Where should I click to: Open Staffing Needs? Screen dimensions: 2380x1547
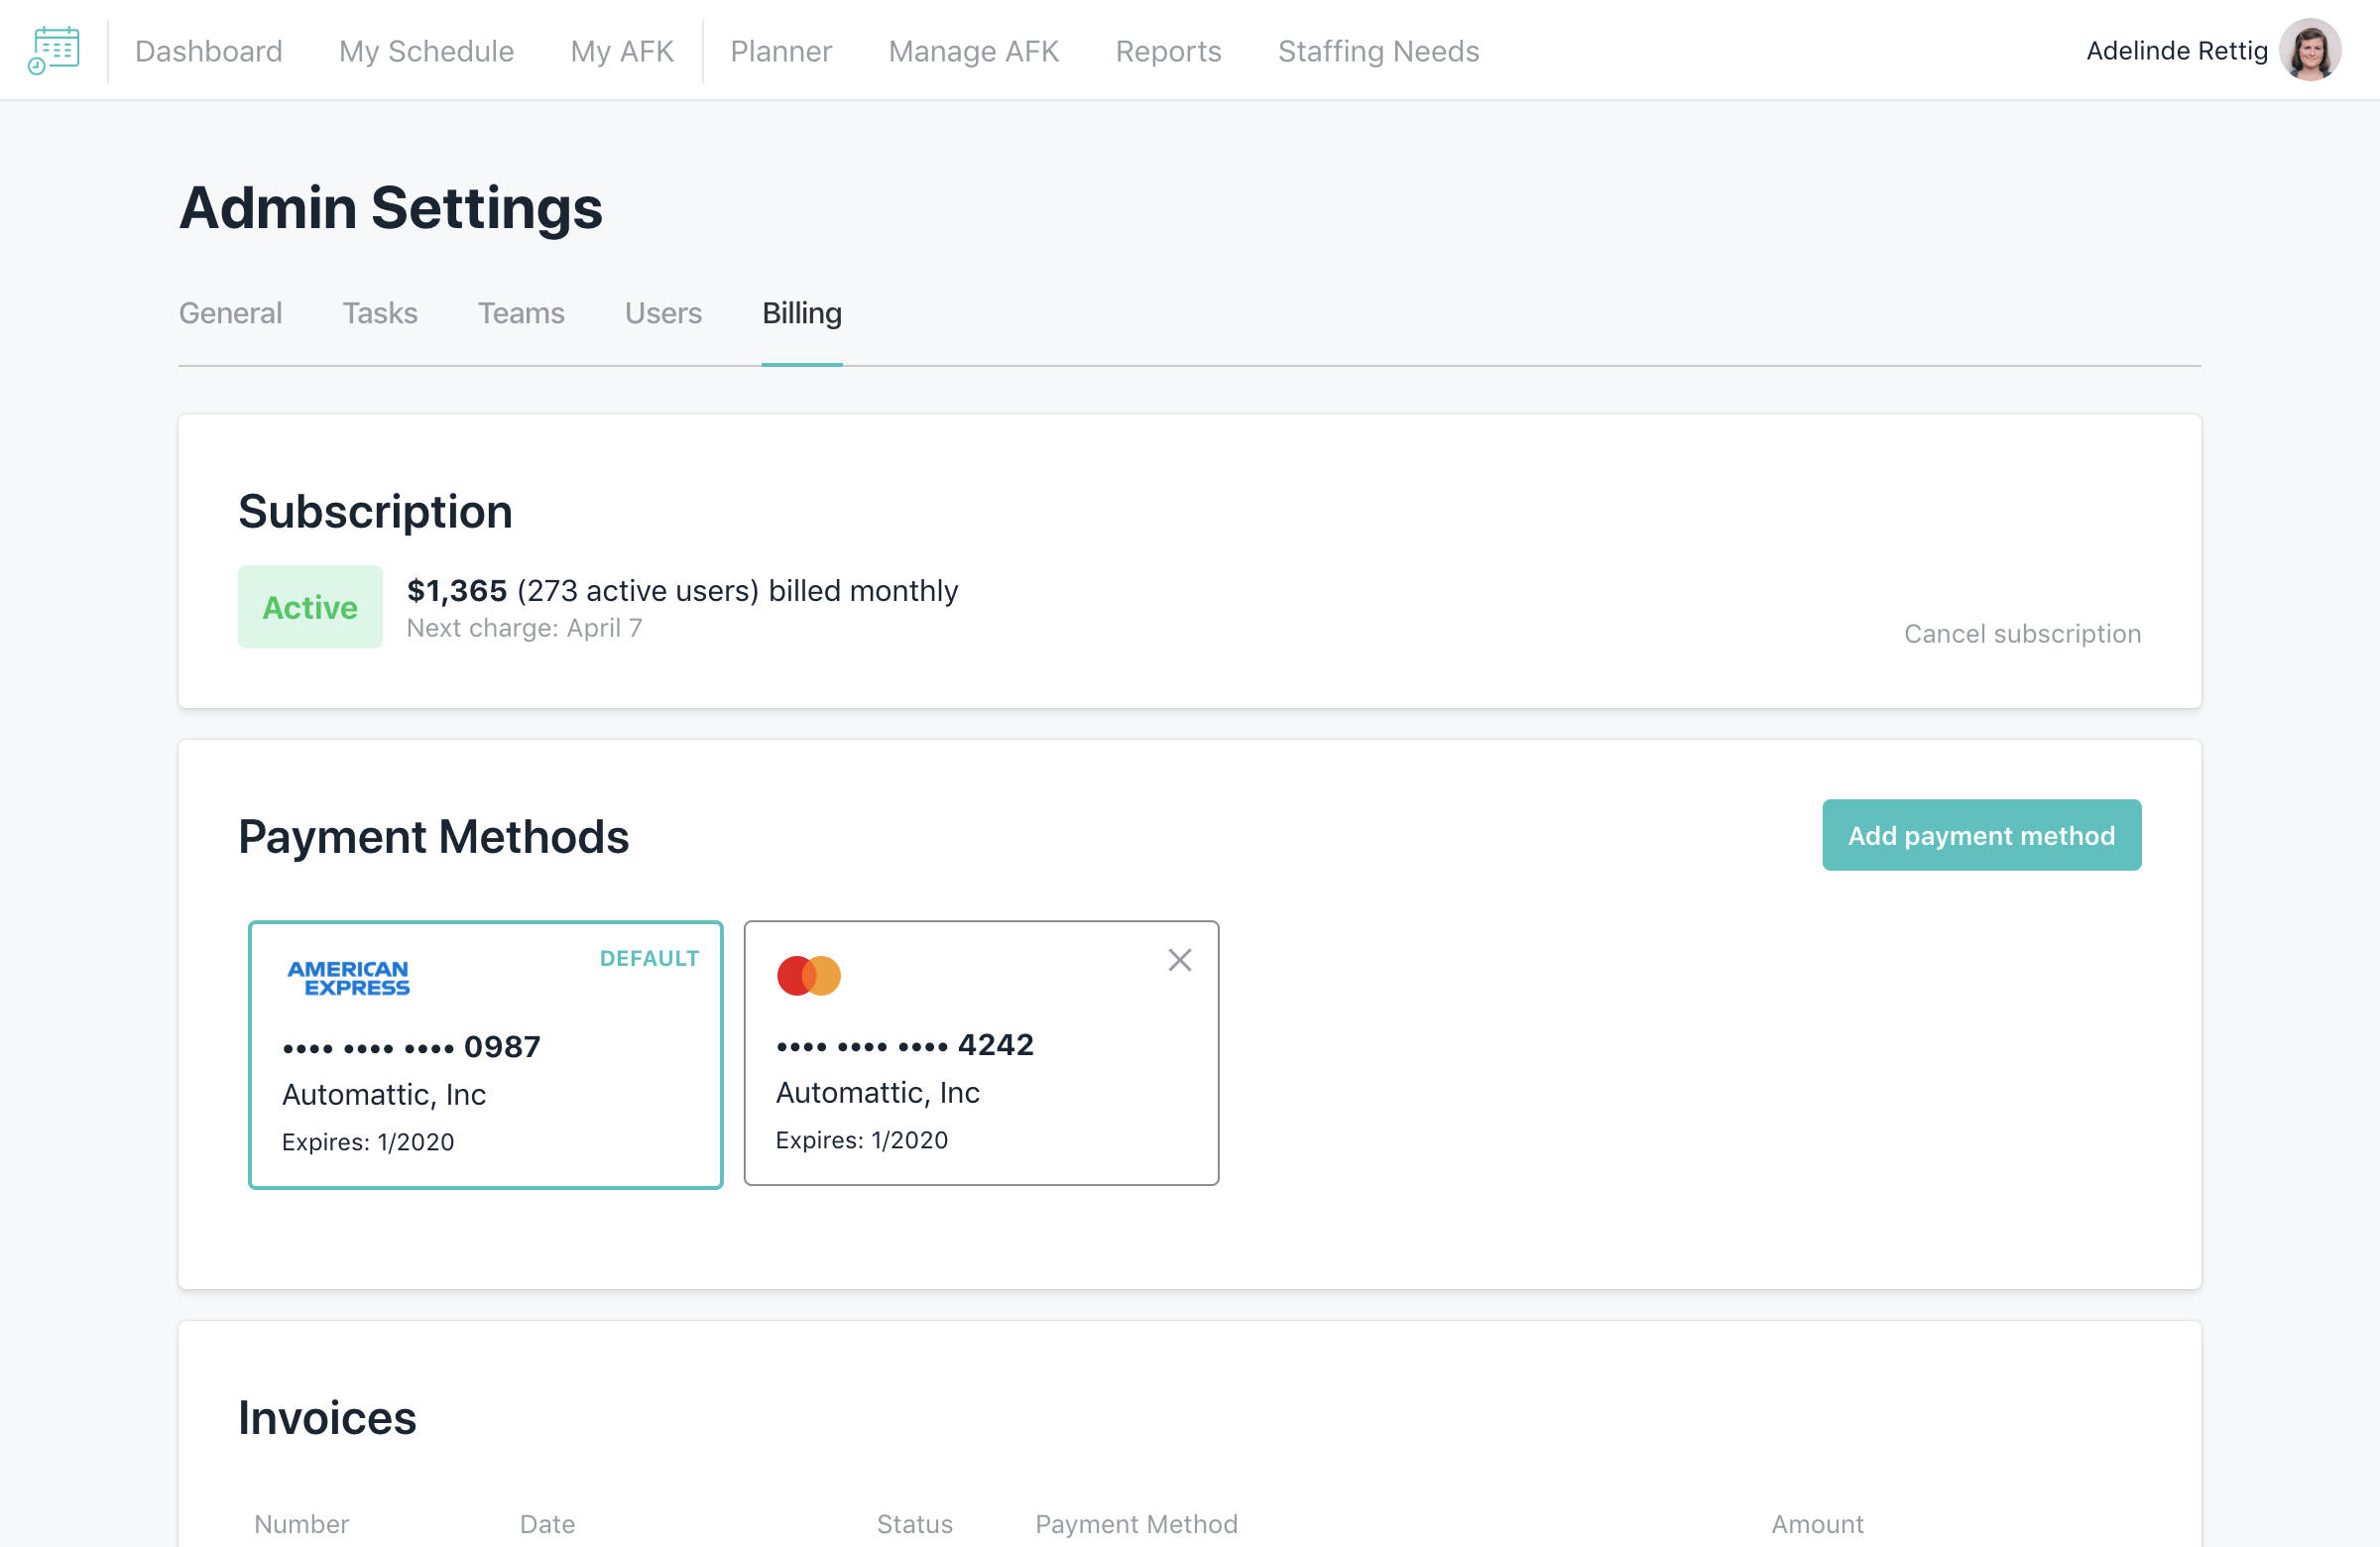[1378, 51]
